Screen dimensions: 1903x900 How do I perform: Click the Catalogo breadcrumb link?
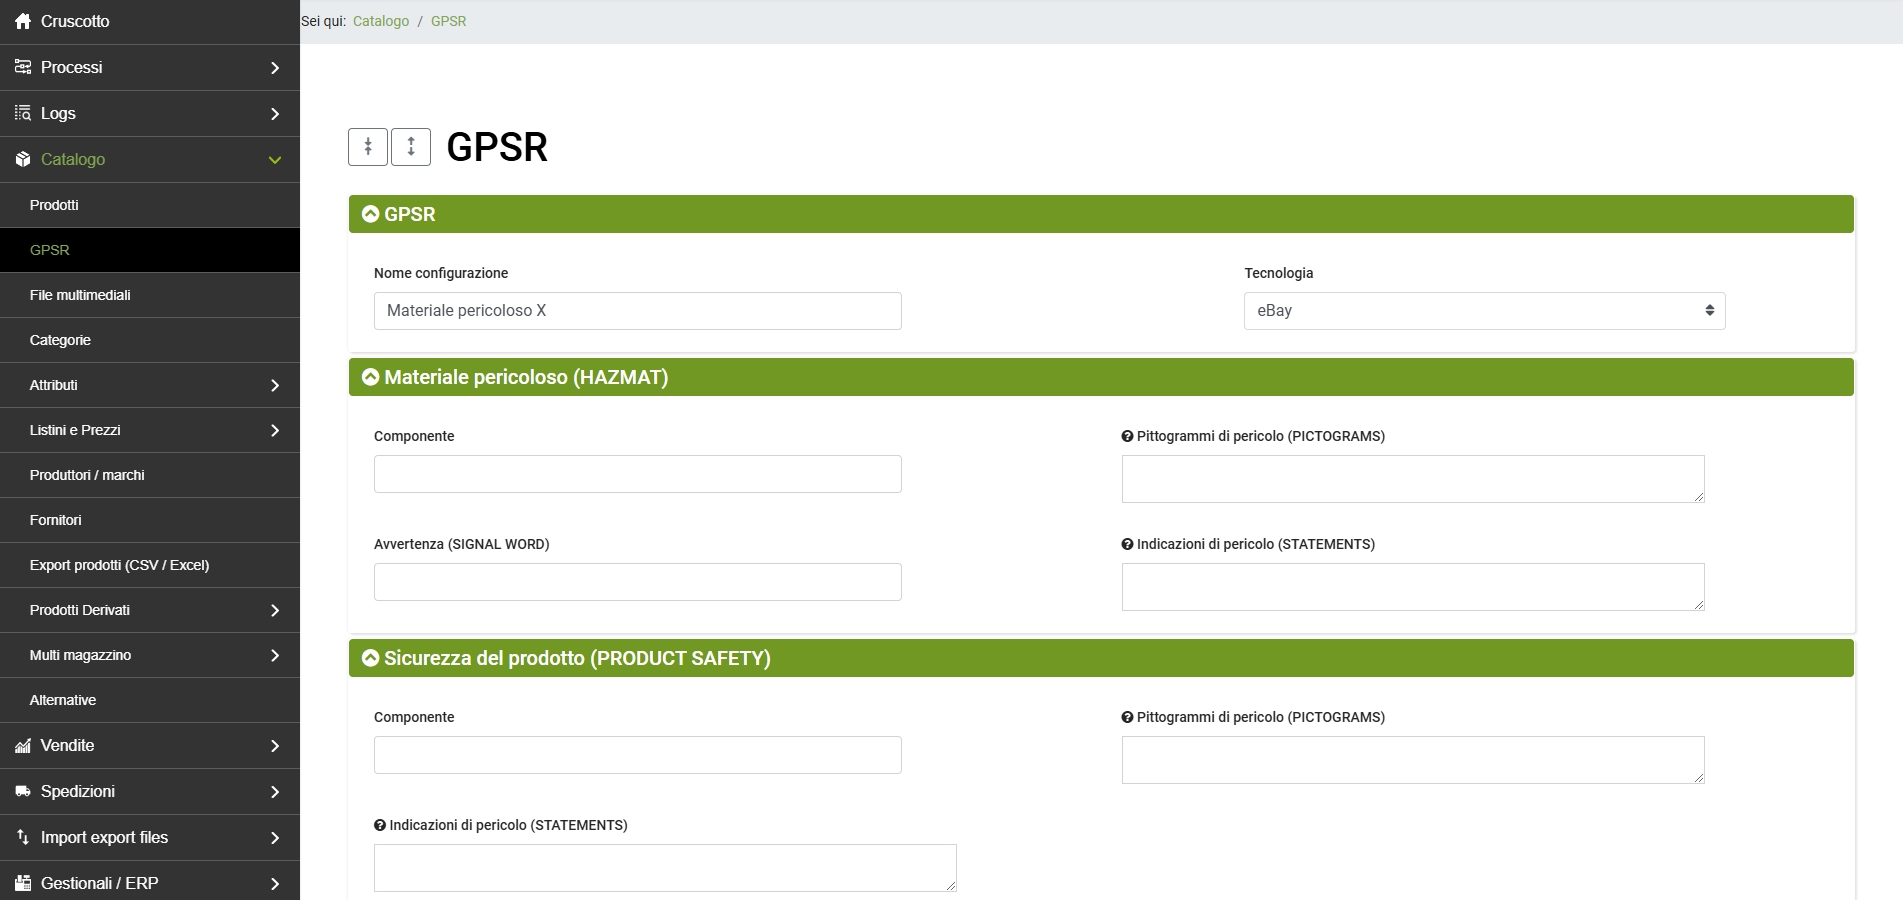pyautogui.click(x=380, y=21)
